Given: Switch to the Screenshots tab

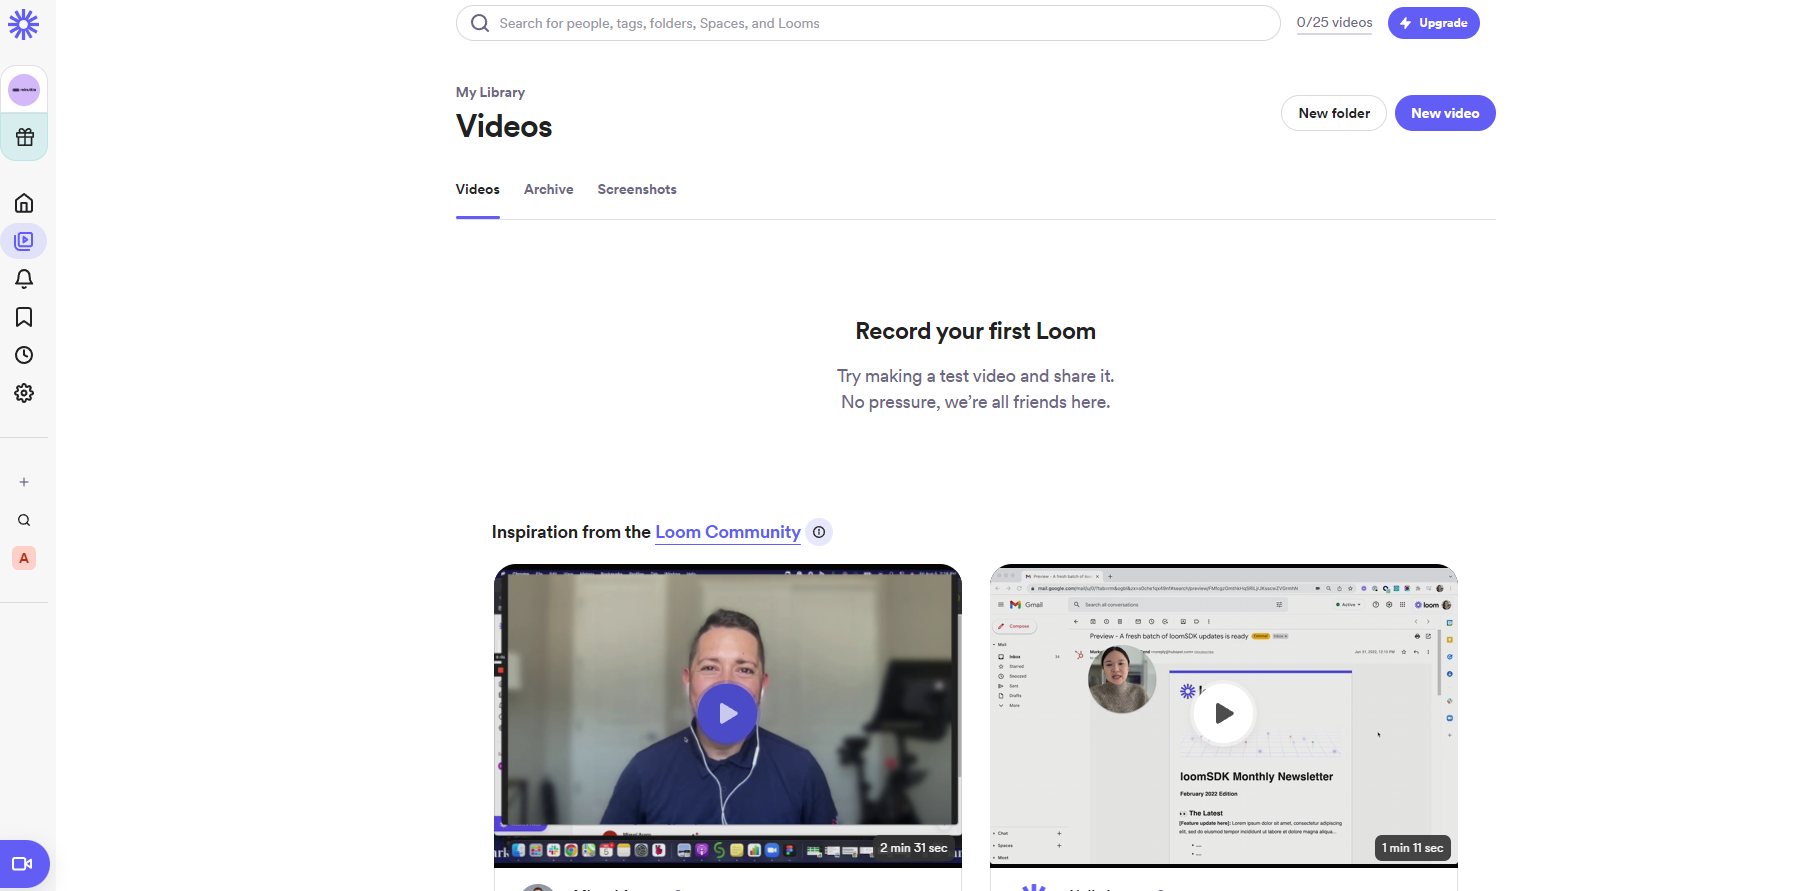Looking at the screenshot, I should pyautogui.click(x=637, y=189).
